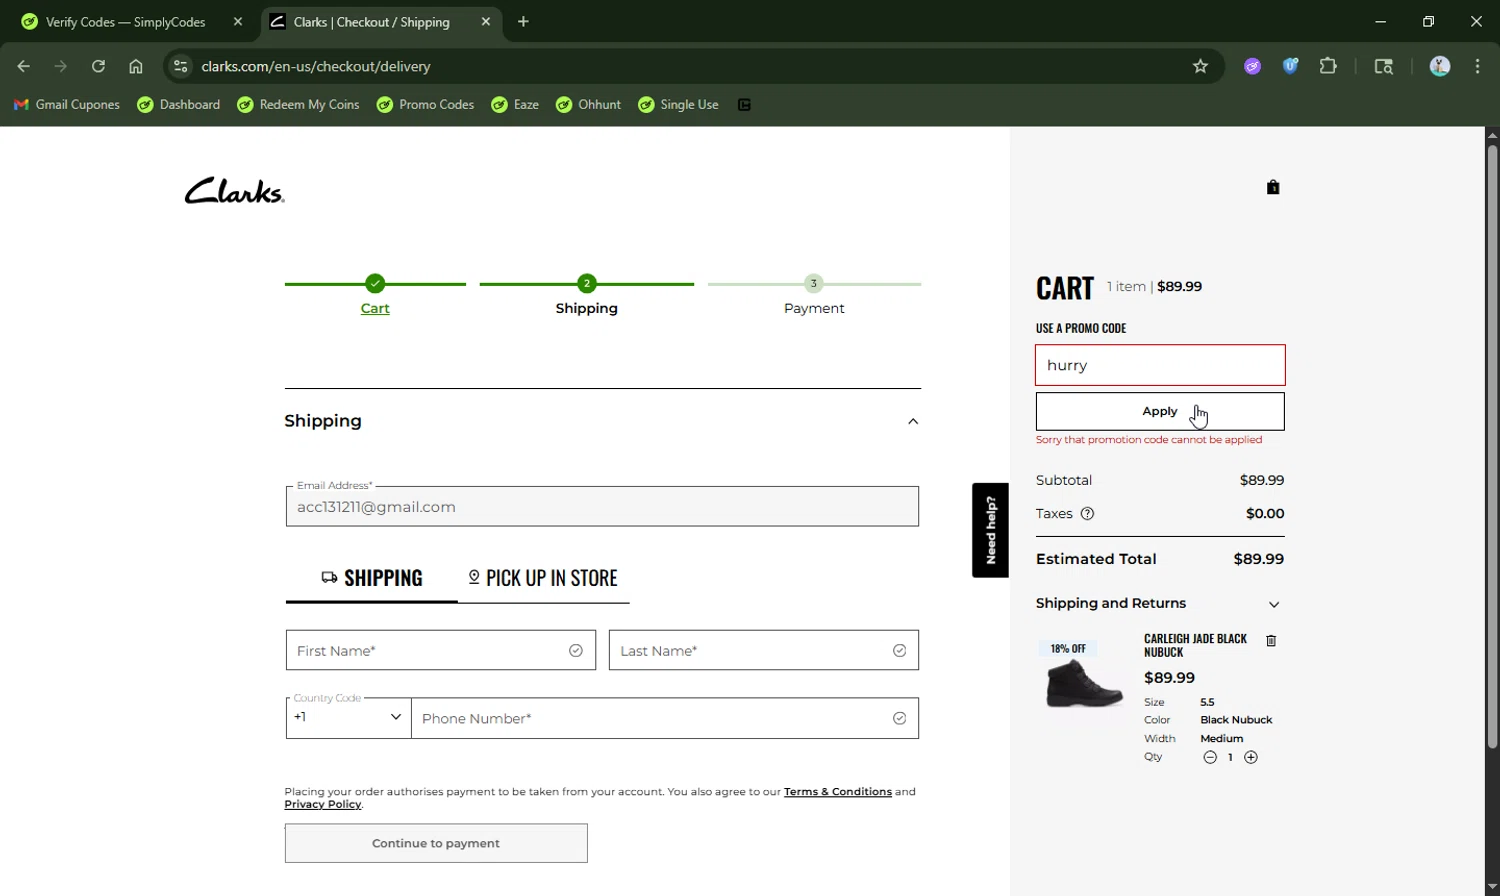Open the shopping bag icon
The width and height of the screenshot is (1500, 896).
click(x=1273, y=187)
